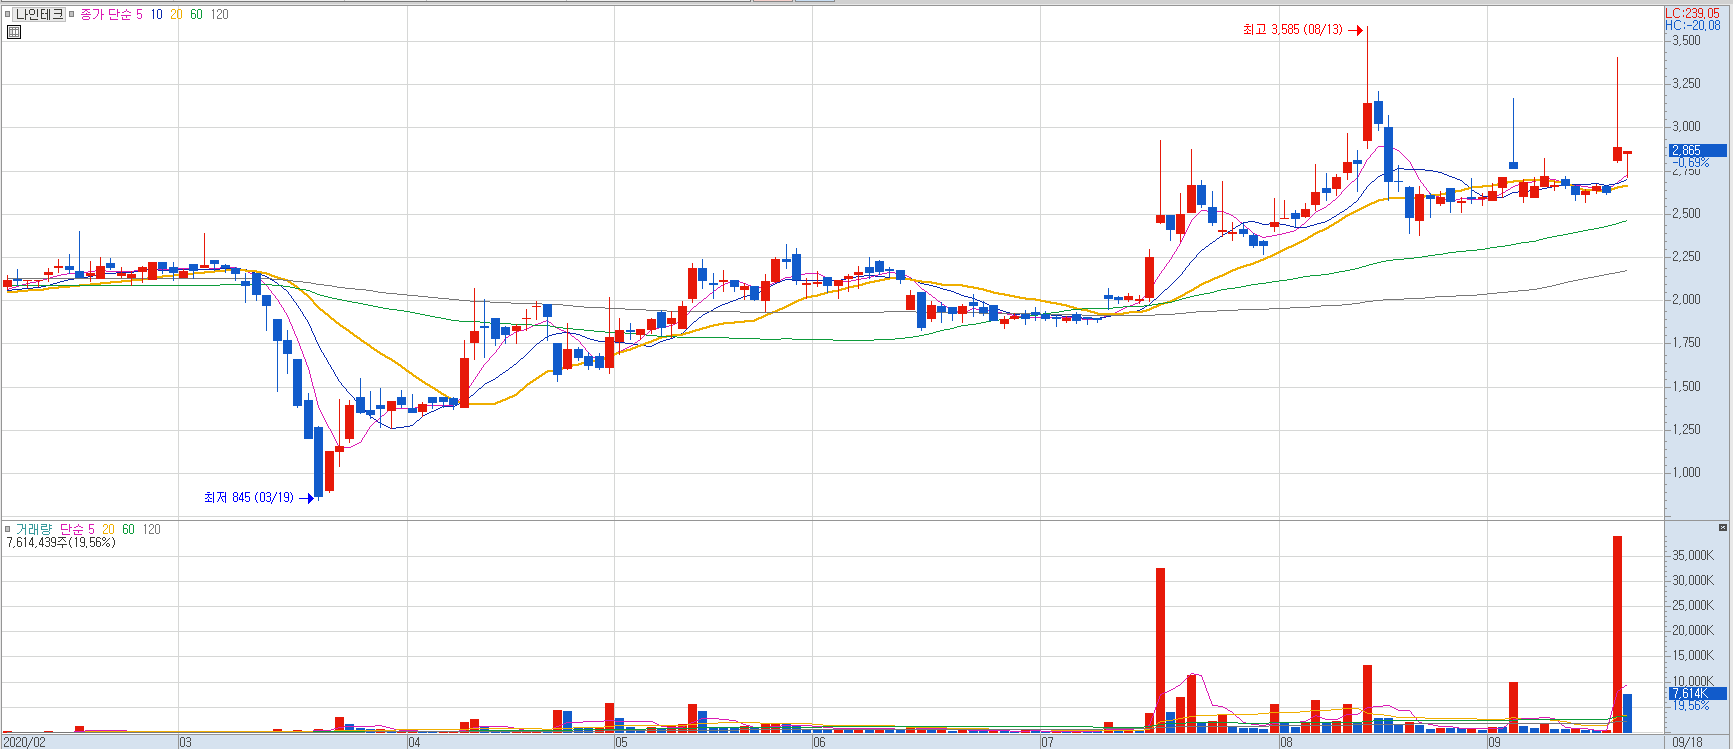Open the data table grid icon
Viewport: 1733px width, 749px height.
point(14,32)
